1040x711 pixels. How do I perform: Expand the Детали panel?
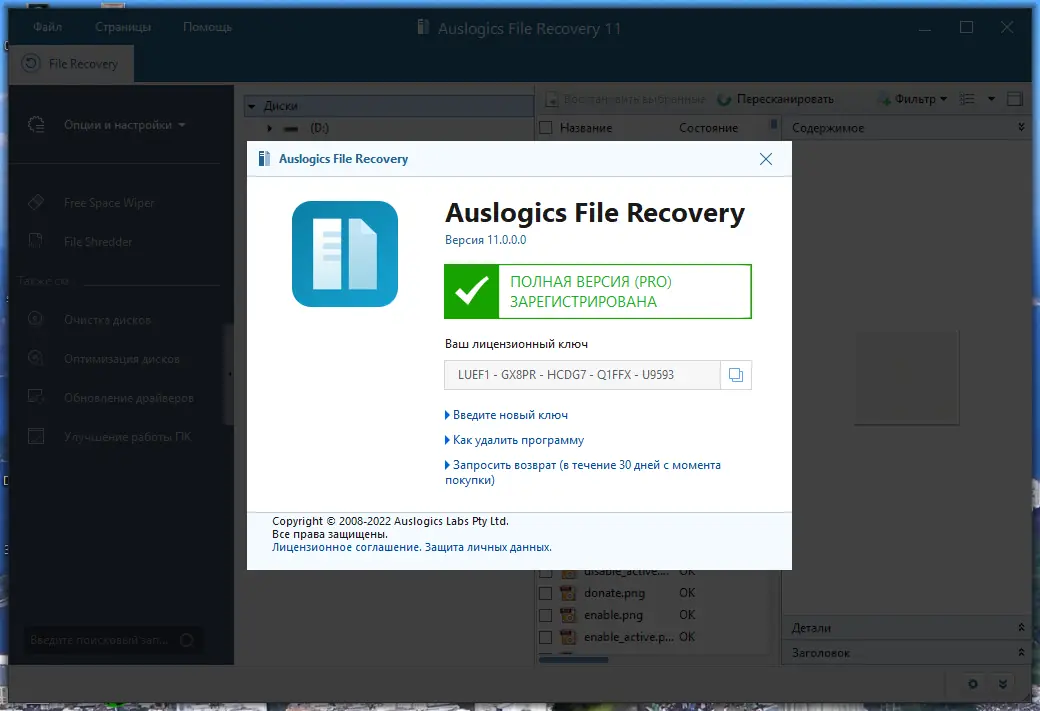click(x=1021, y=627)
